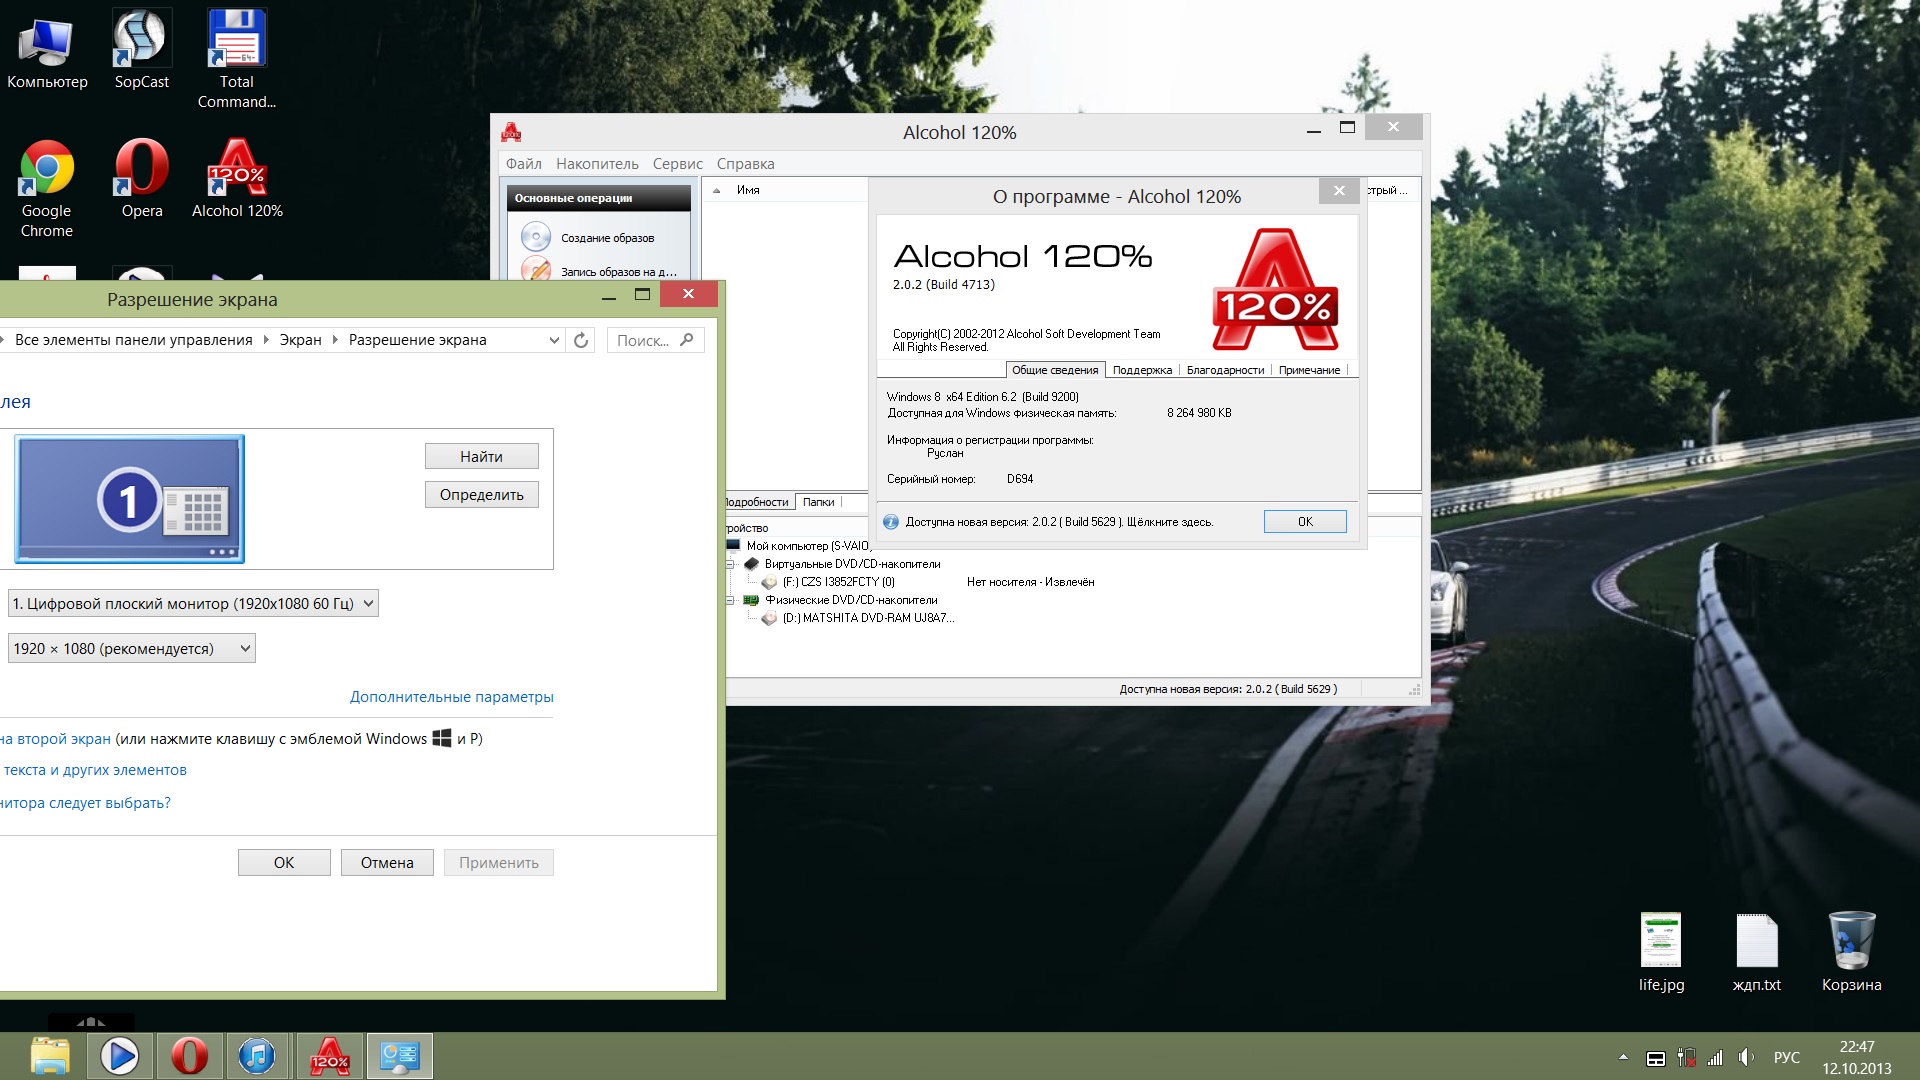Switch to the Поддержка tab

[1141, 370]
